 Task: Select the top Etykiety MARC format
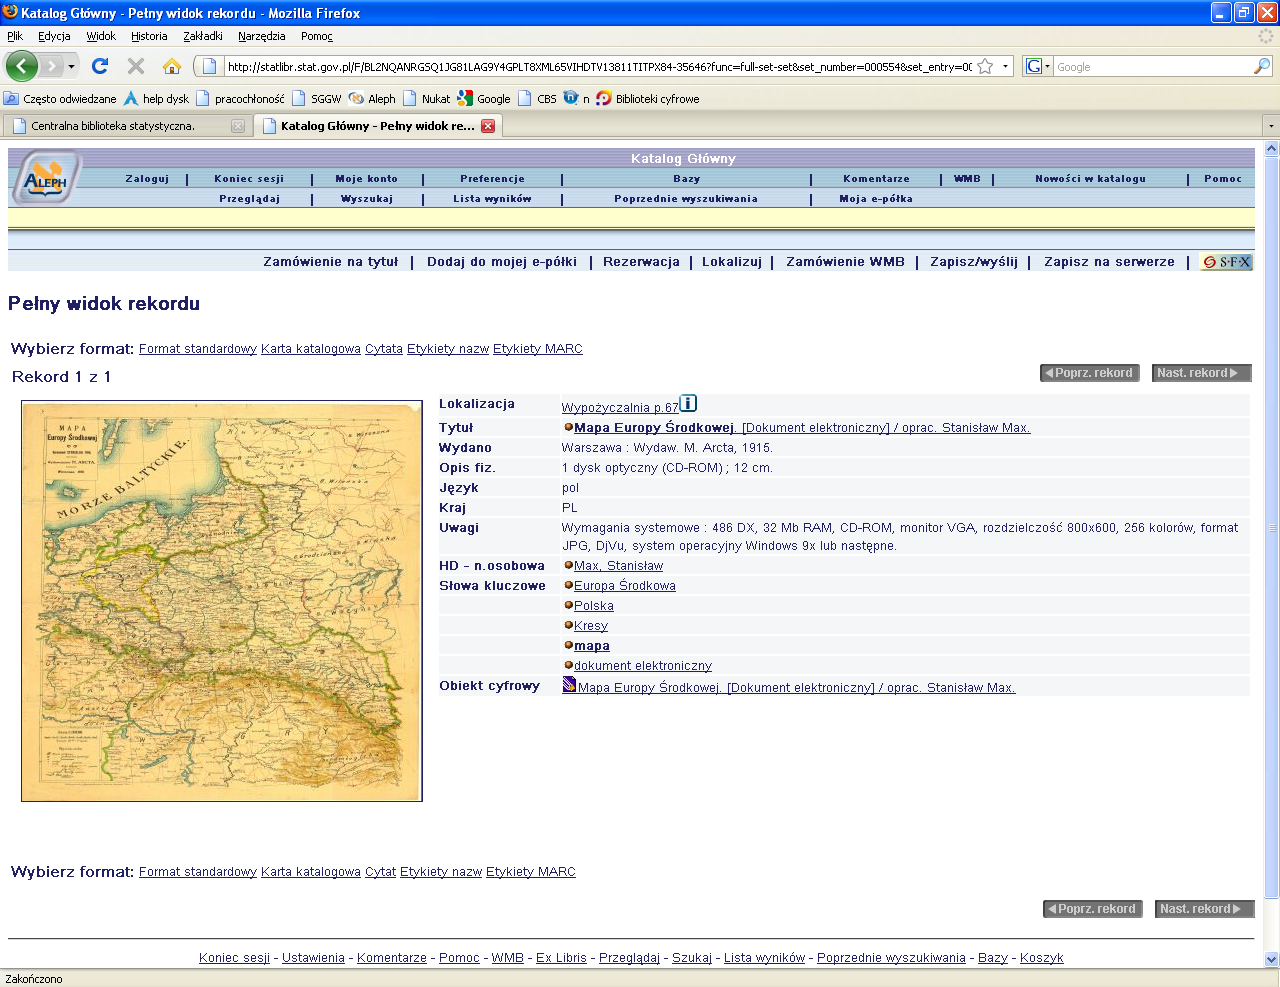[x=538, y=349]
